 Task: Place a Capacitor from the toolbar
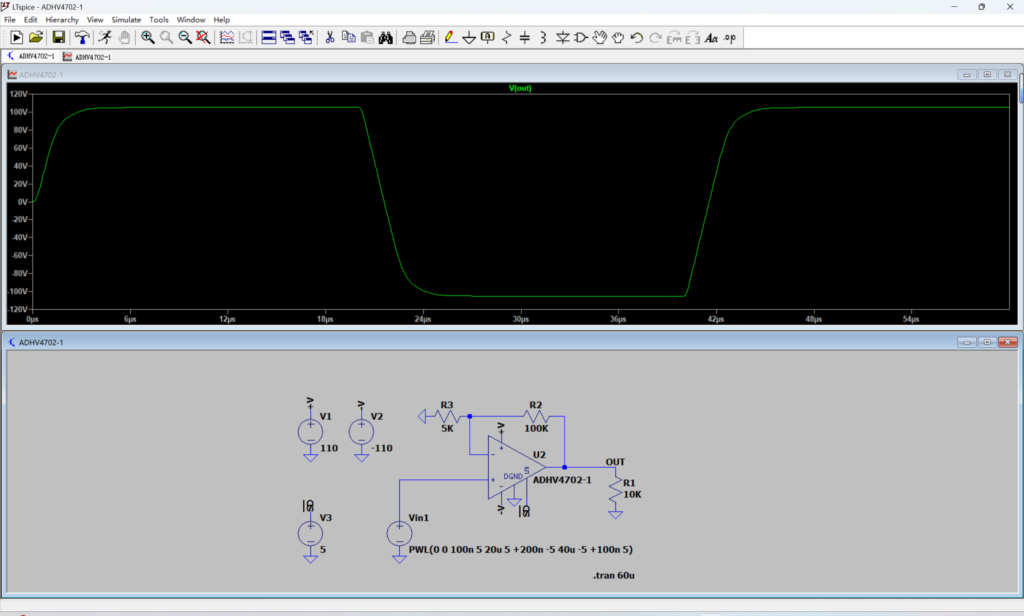(x=524, y=38)
